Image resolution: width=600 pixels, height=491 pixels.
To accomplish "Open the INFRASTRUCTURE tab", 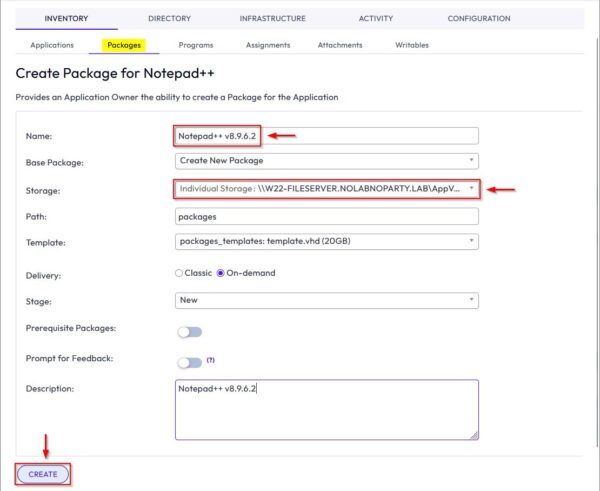I will click(272, 18).
